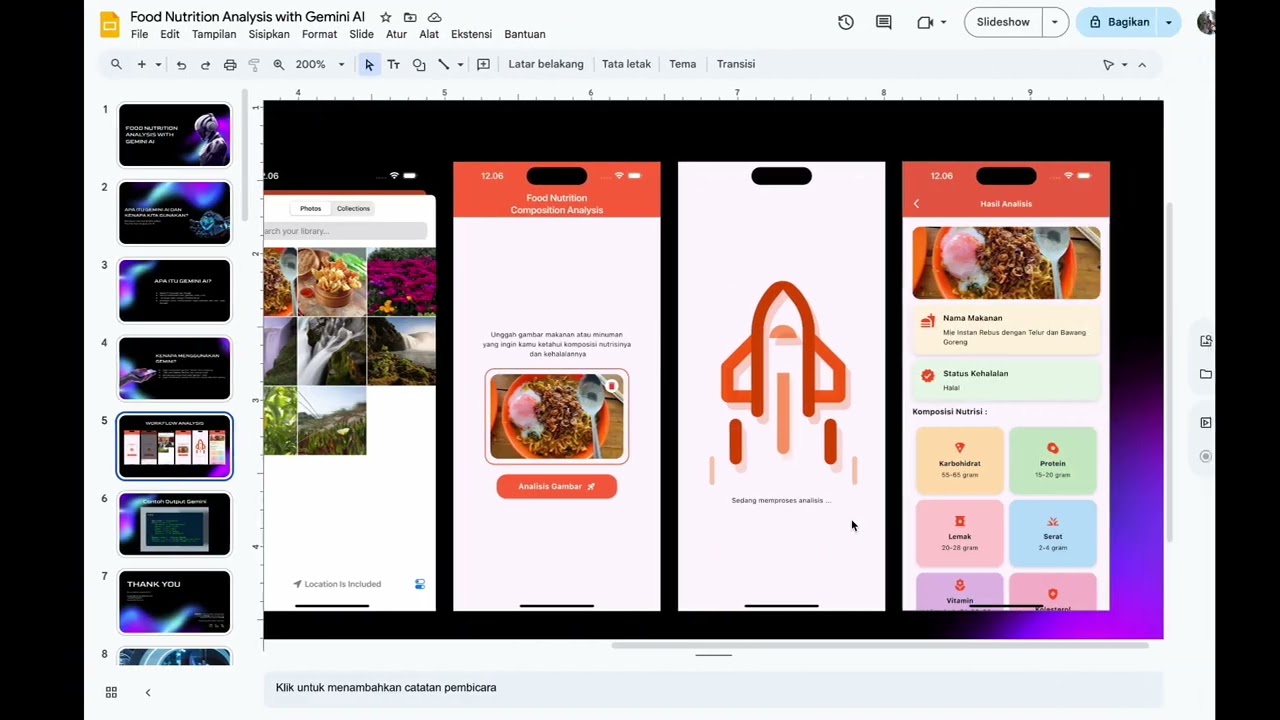The width and height of the screenshot is (1280, 720).
Task: Open the Bagikan share options dropdown
Action: click(1169, 22)
